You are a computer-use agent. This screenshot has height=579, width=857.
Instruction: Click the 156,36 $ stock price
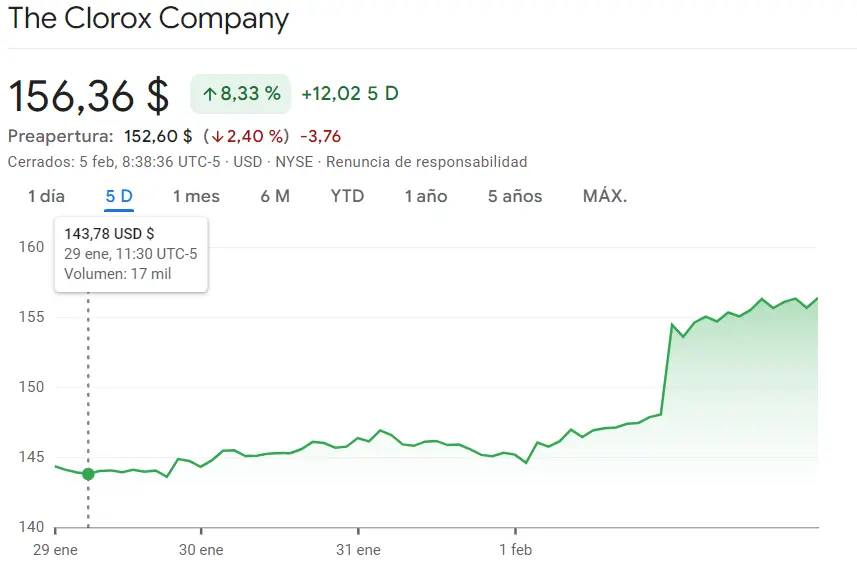pos(89,95)
